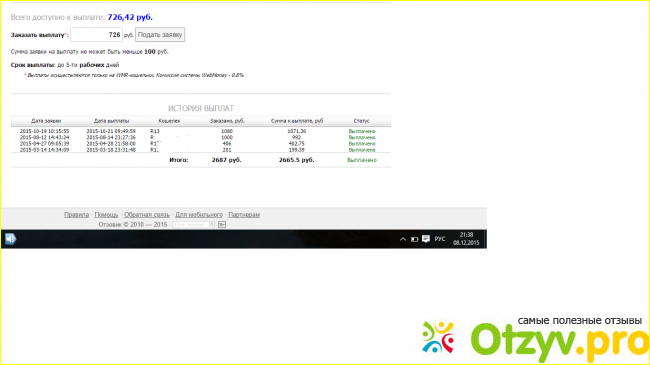
Task: Click the battery icon in system tray
Action: [414, 239]
